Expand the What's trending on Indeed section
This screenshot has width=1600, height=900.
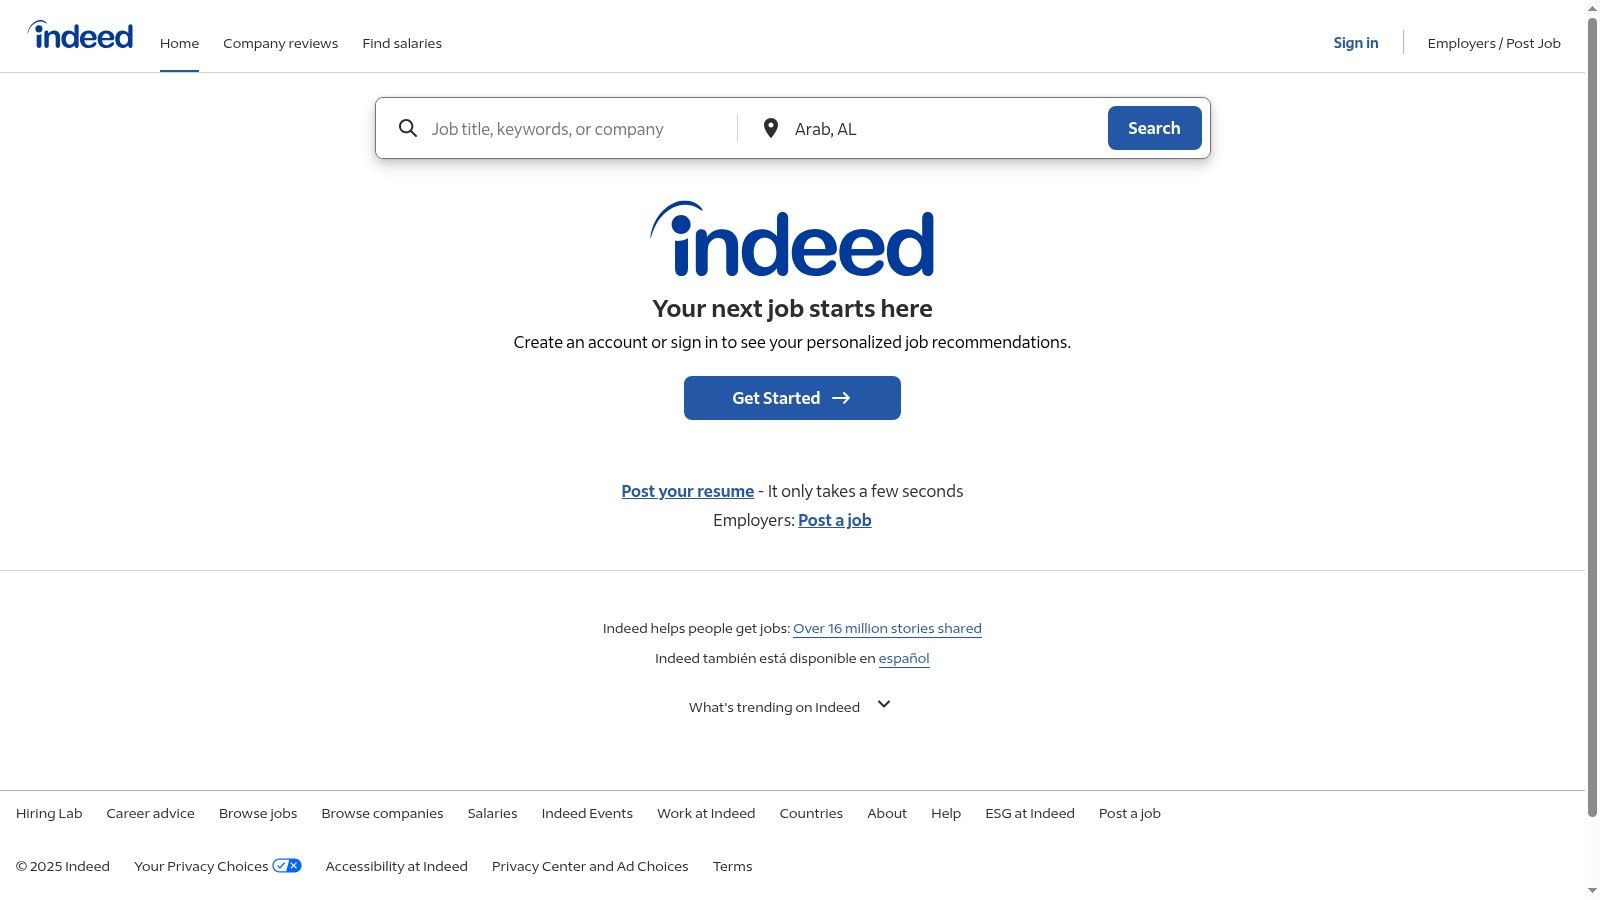883,705
